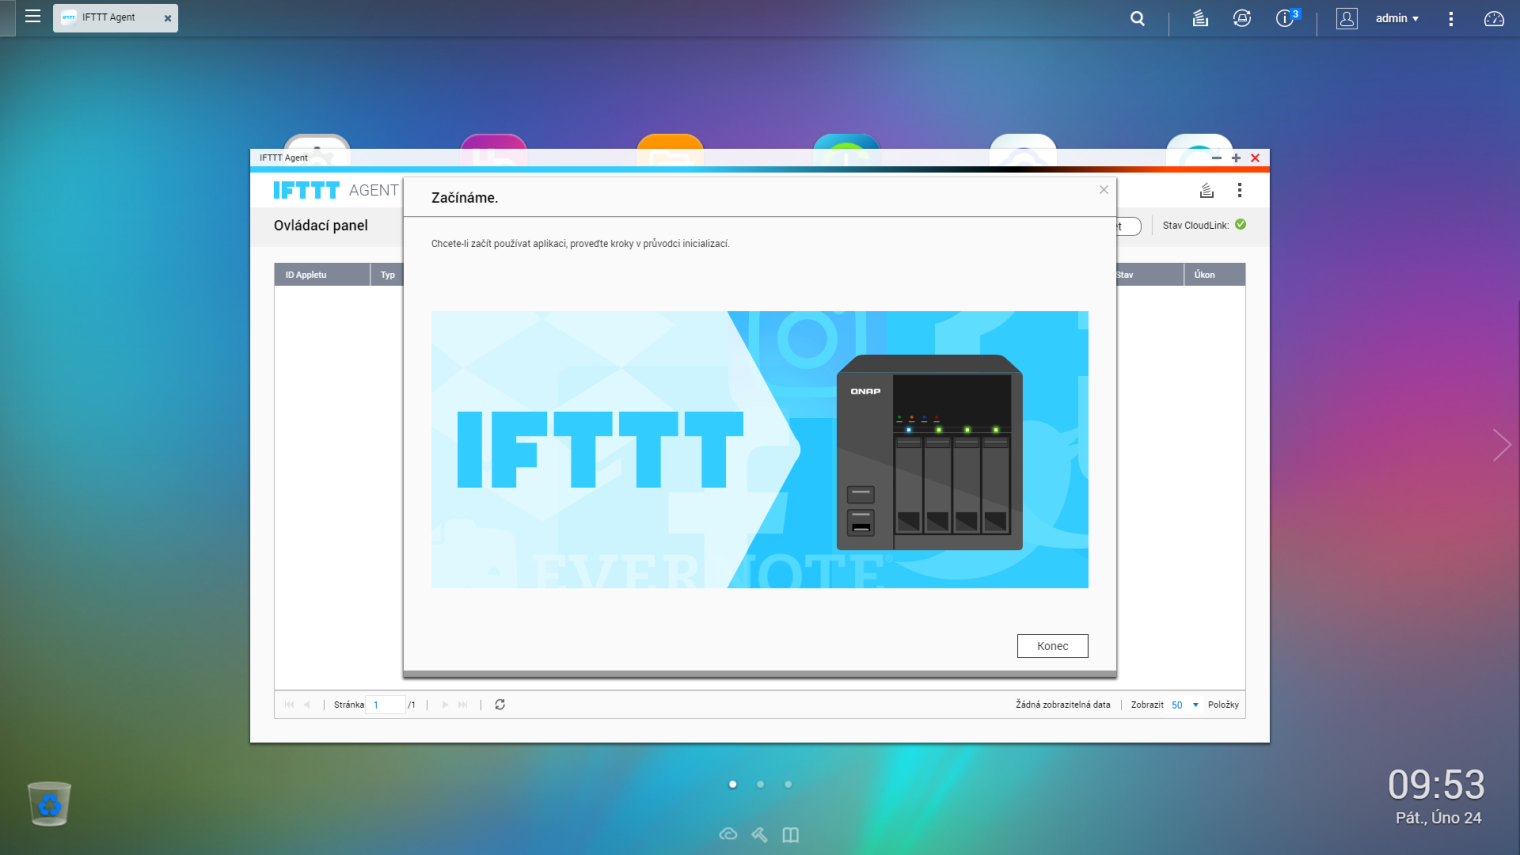Click the IFTTT QNAP banner image
Viewport: 1520px width, 855px height.
click(x=760, y=449)
